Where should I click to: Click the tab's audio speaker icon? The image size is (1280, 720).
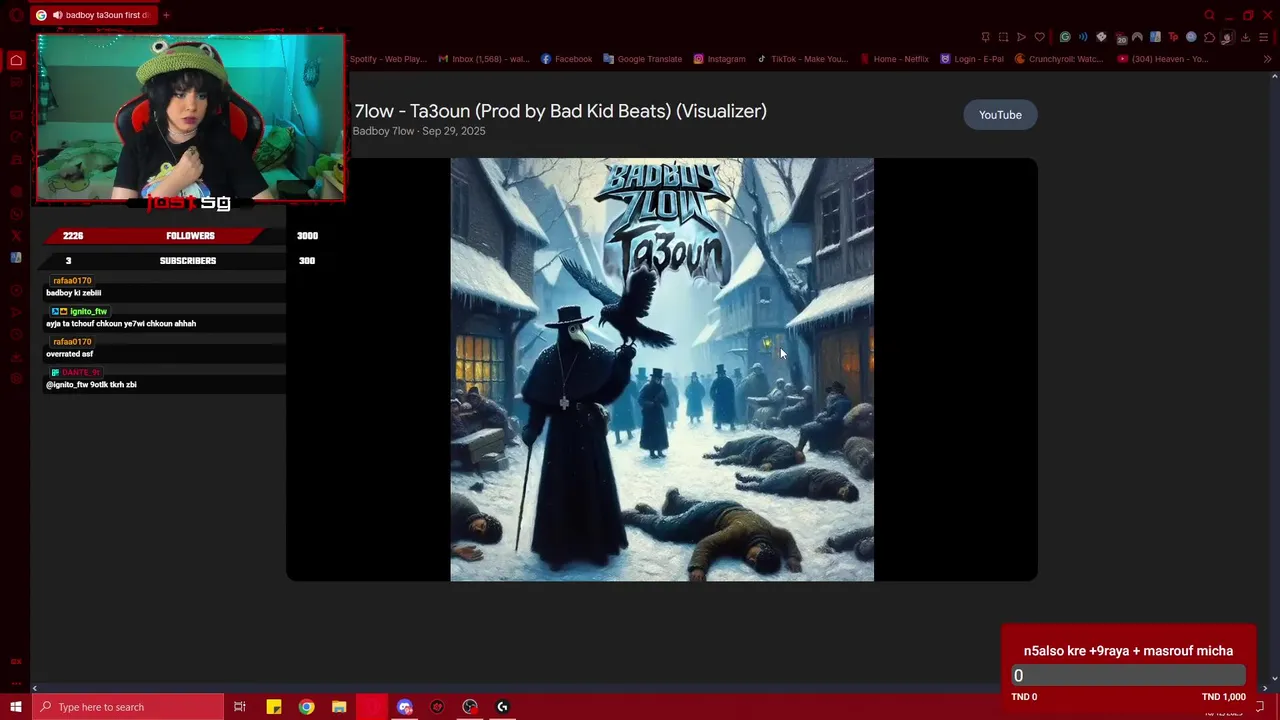click(57, 15)
